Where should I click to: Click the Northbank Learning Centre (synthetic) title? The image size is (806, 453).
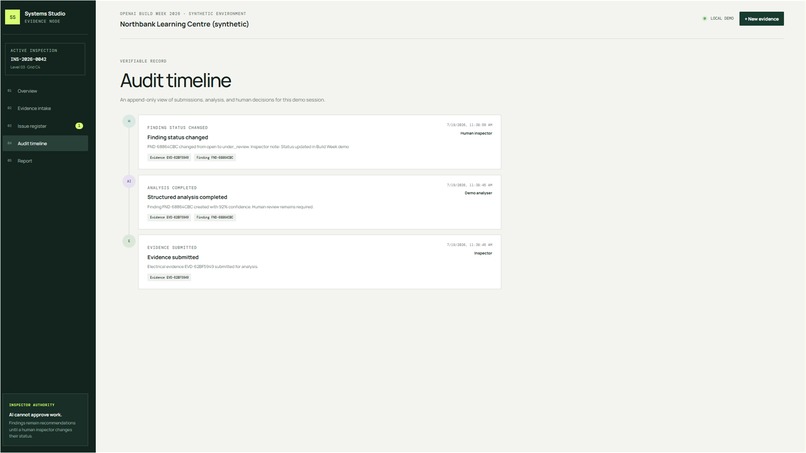click(x=184, y=24)
